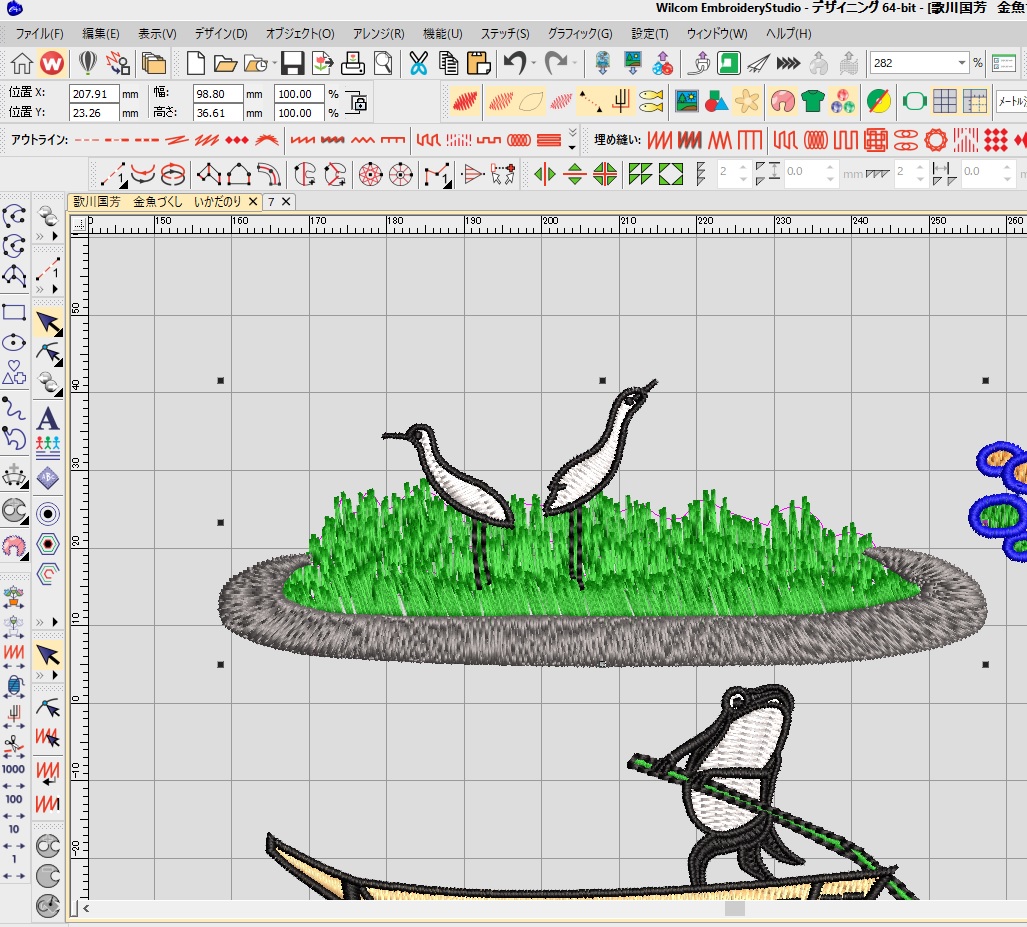Screen dimensions: 1027x927
Task: Toggle the rulers and guides icon
Action: point(975,101)
